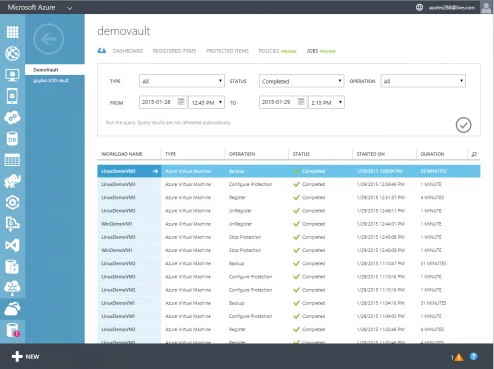Select the Register job lasting 4 minutes on 1/29
The image size is (494, 369).
point(289,197)
